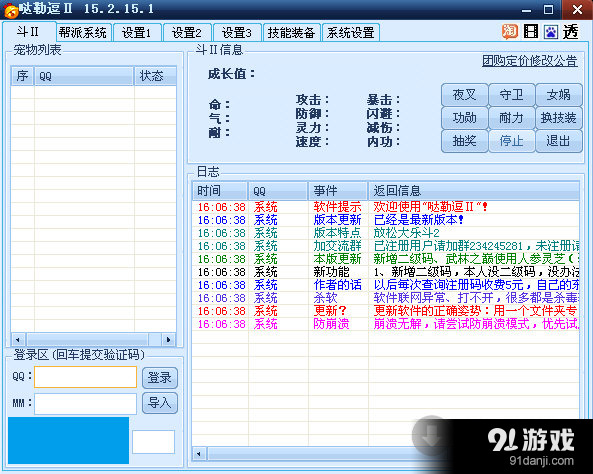Select the 作者的话 log row
This screenshot has height=474, width=593.
[386, 285]
